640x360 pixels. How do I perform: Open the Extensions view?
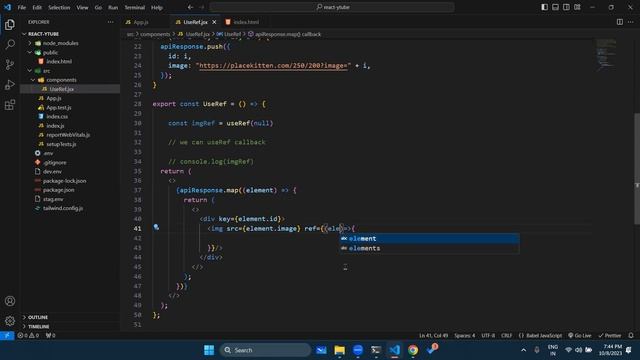pyautogui.click(x=10, y=105)
